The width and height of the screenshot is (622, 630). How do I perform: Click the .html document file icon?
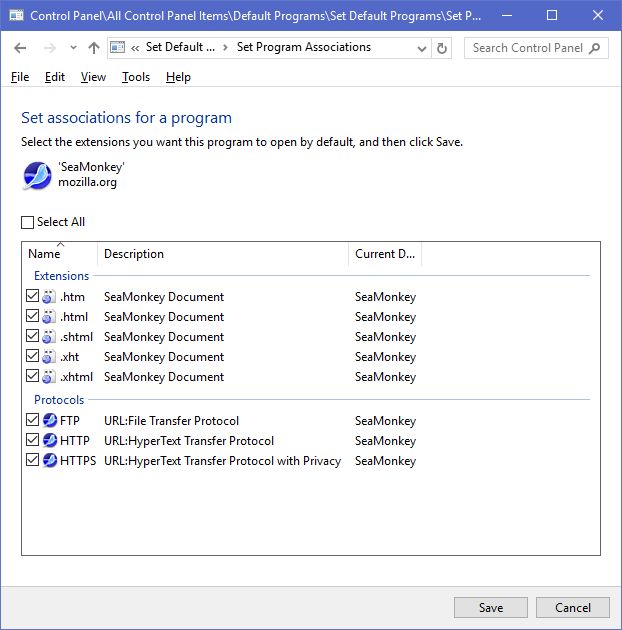click(49, 317)
